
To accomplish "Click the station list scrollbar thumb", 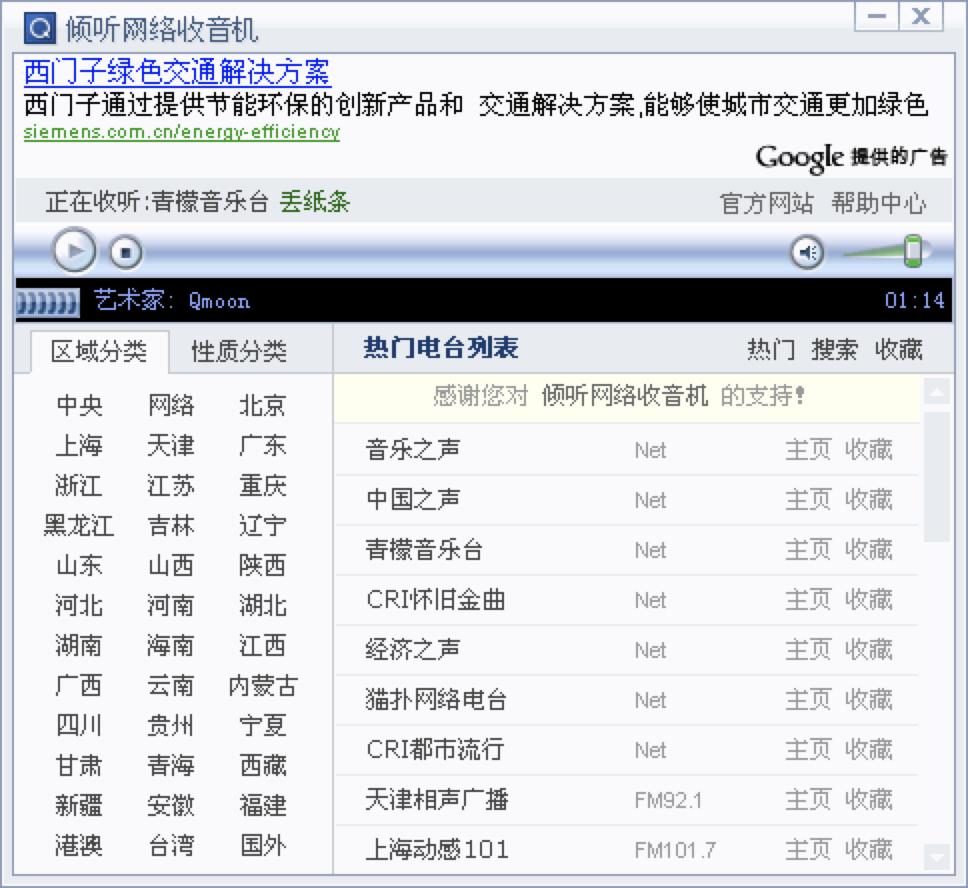I will (937, 477).
